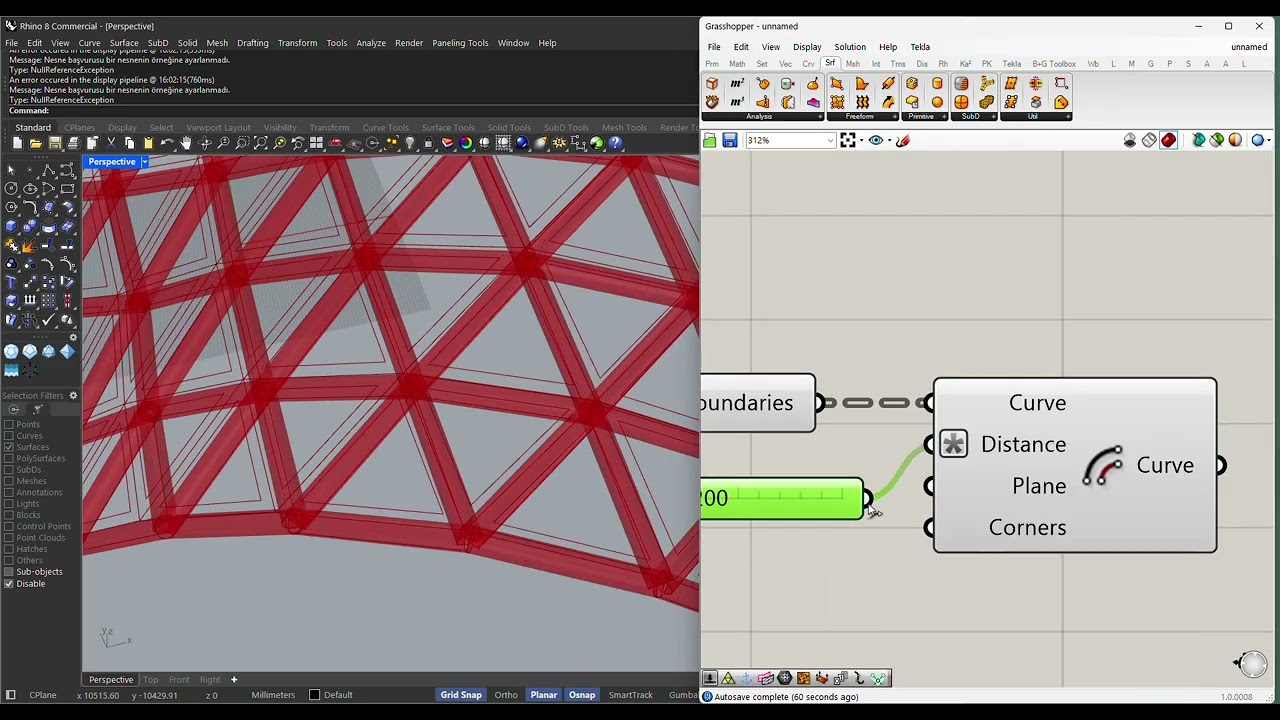Open the Surface menu in Rhino
1280x720 pixels.
[x=124, y=43]
